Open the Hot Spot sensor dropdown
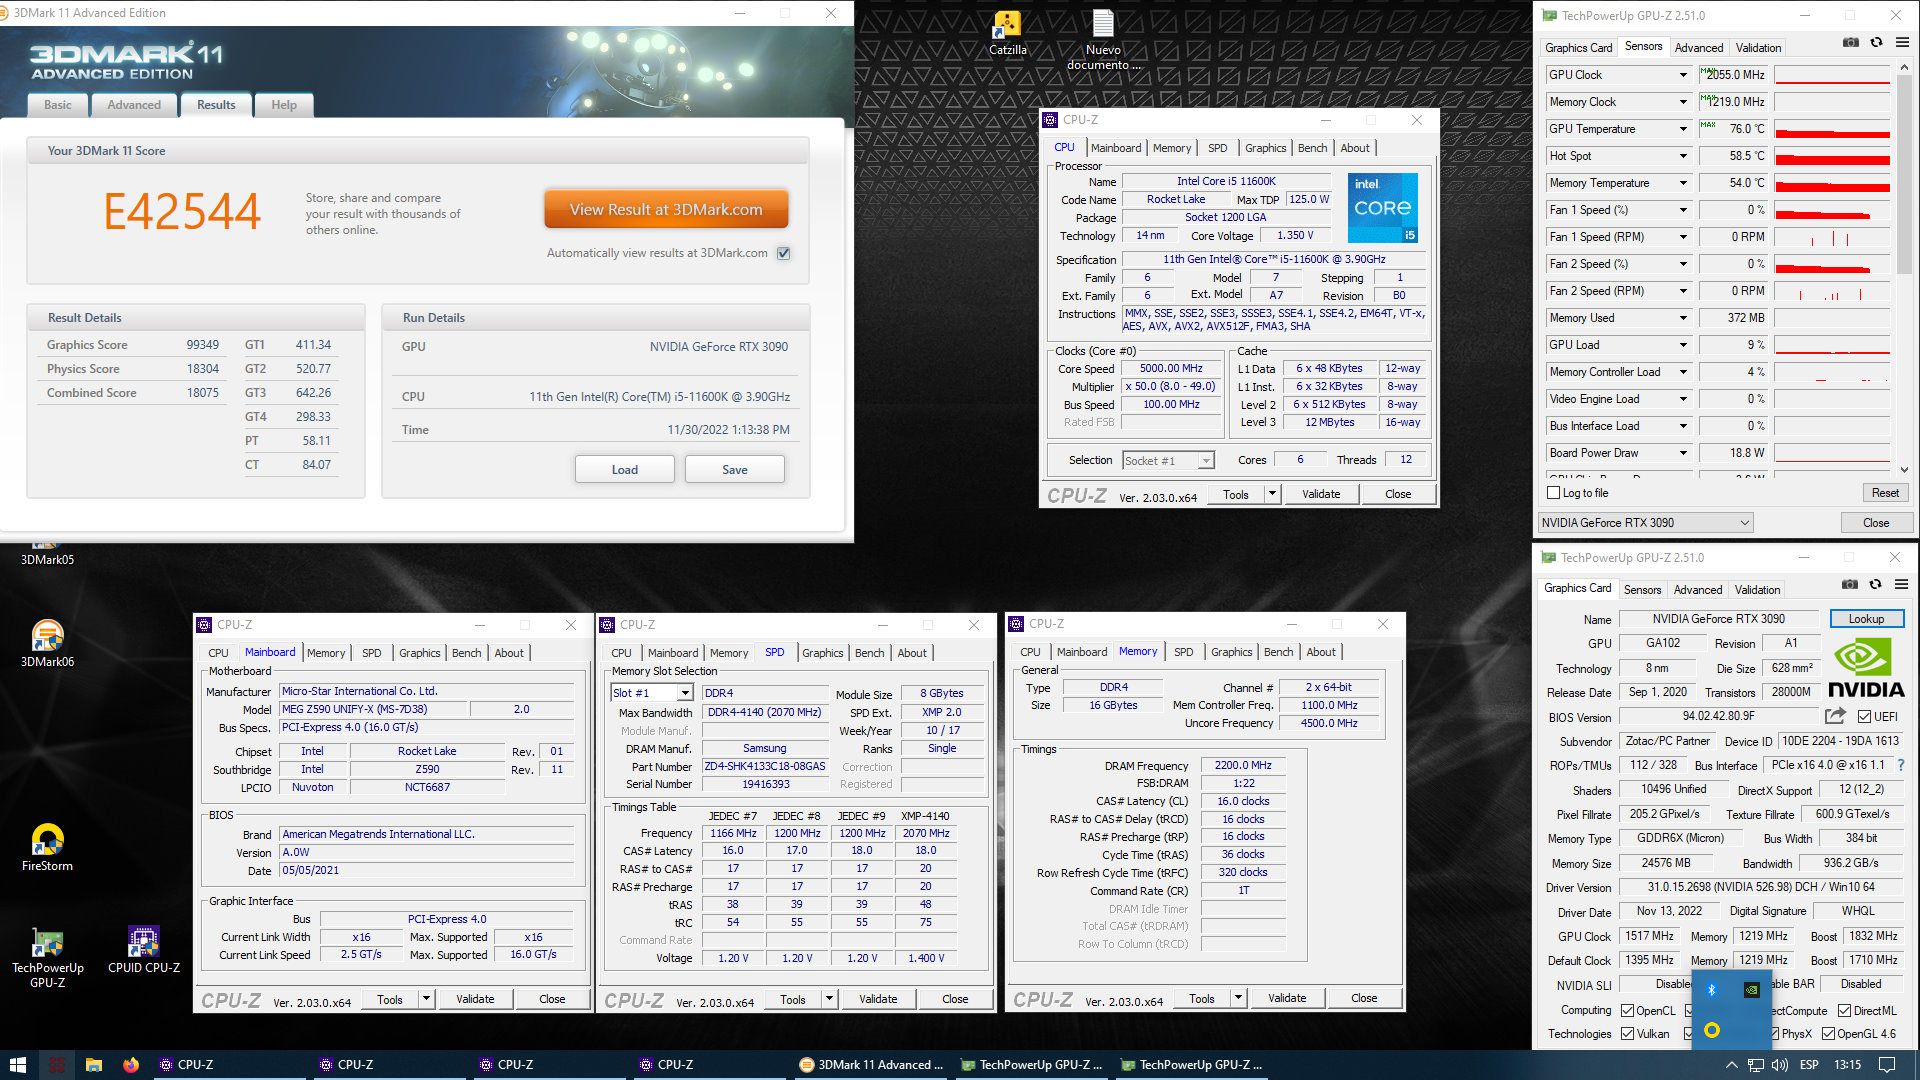 [x=1683, y=156]
